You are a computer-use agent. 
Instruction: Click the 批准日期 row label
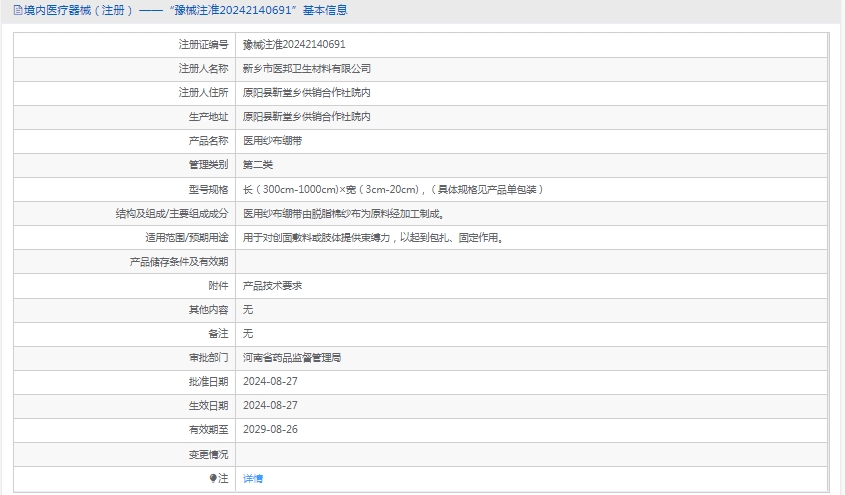(208, 381)
